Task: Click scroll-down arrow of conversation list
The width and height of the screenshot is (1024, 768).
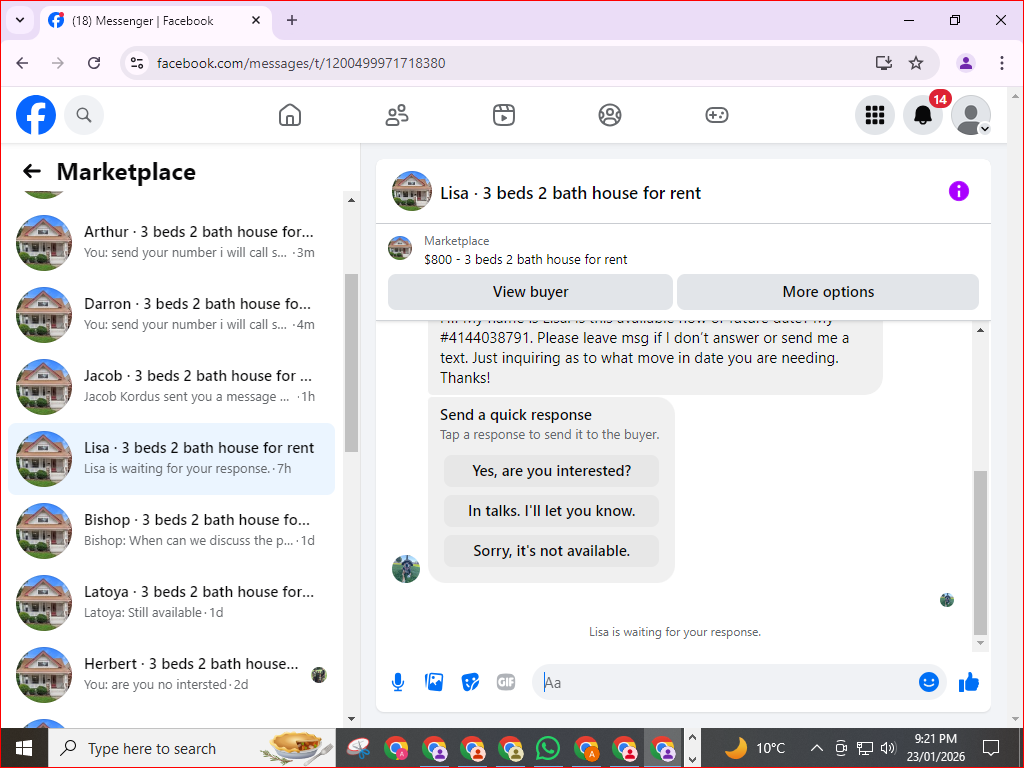Action: [x=351, y=719]
